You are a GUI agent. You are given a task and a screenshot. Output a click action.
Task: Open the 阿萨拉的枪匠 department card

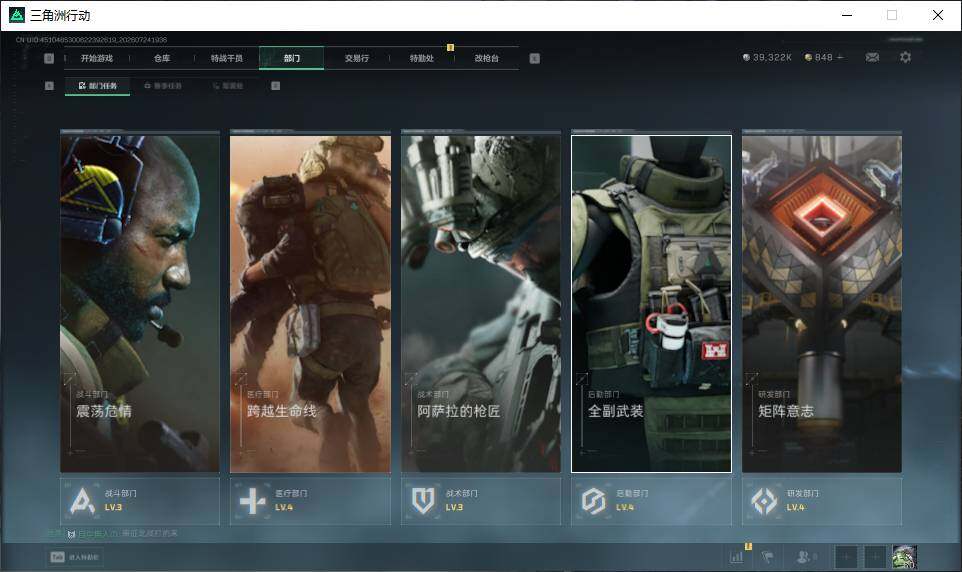pos(481,304)
